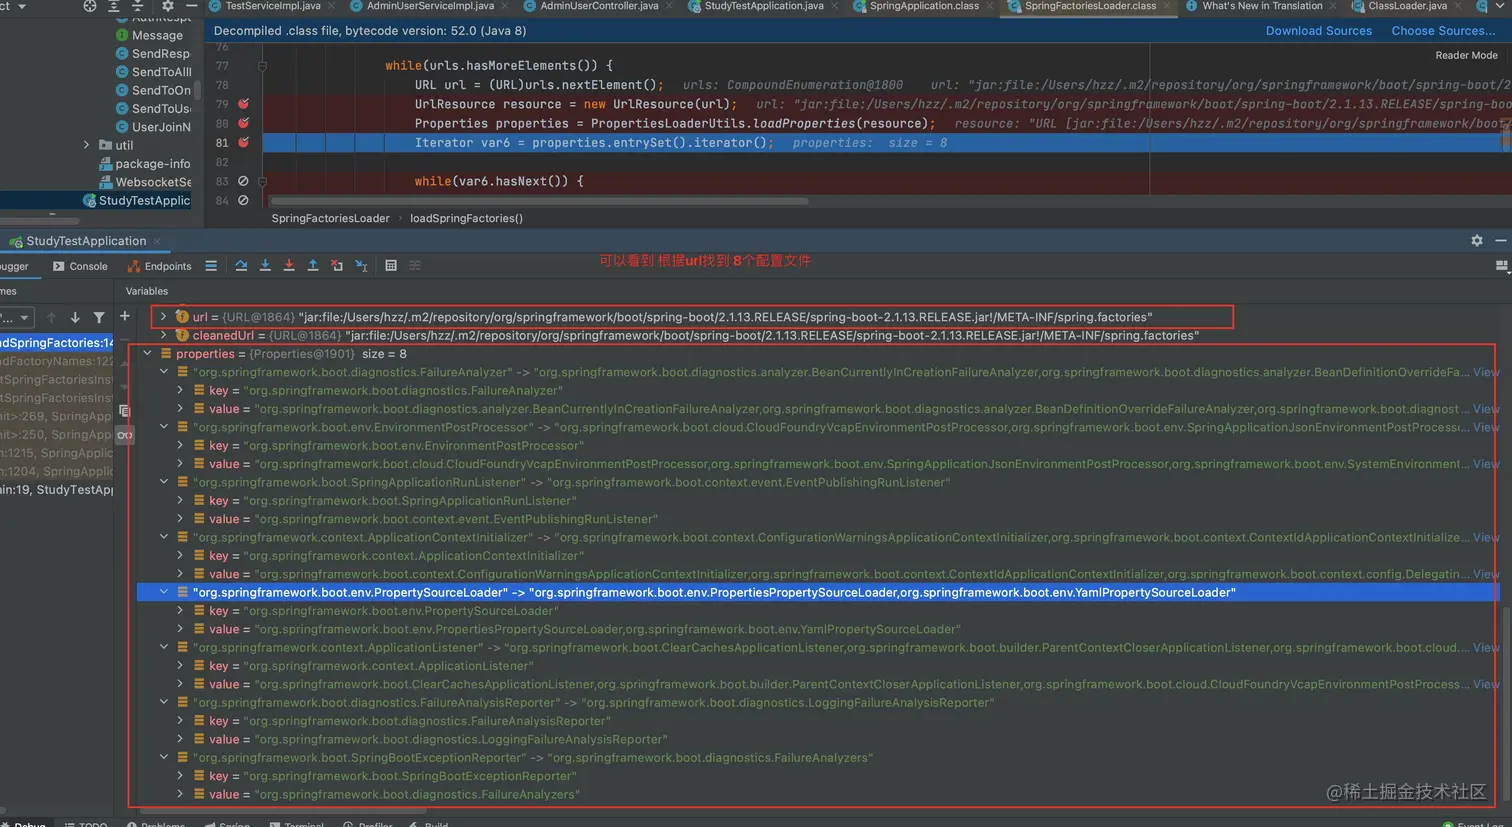
Task: Minimize the debug tool window
Action: pos(1500,241)
